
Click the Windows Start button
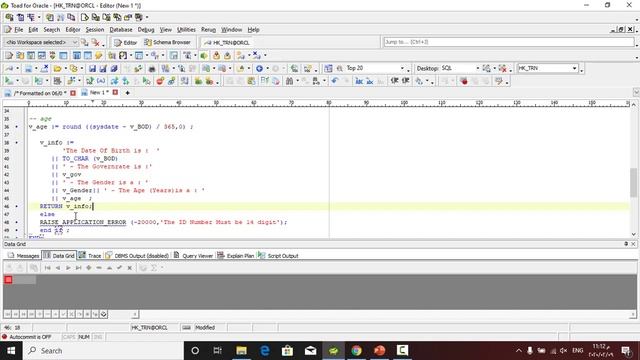(x=11, y=351)
